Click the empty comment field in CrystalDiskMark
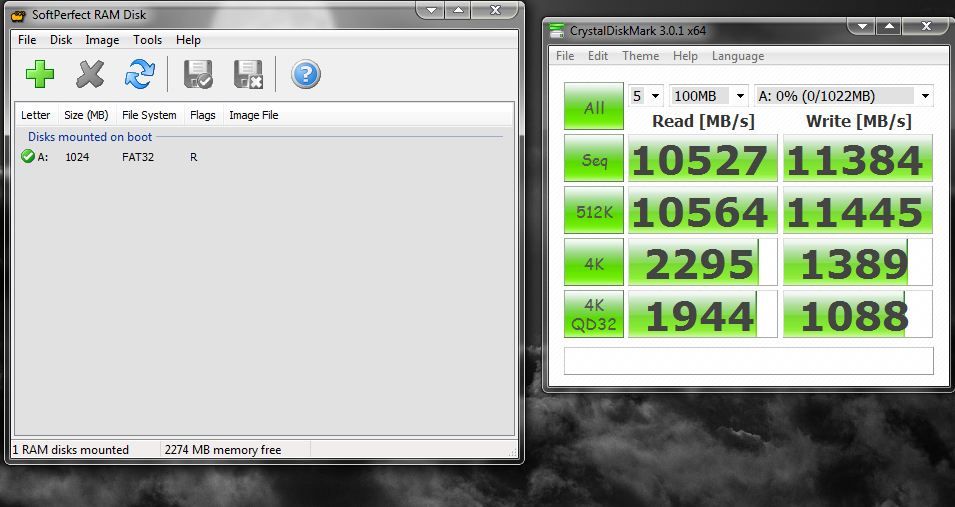Screen dimensions: 955x507 (749, 361)
